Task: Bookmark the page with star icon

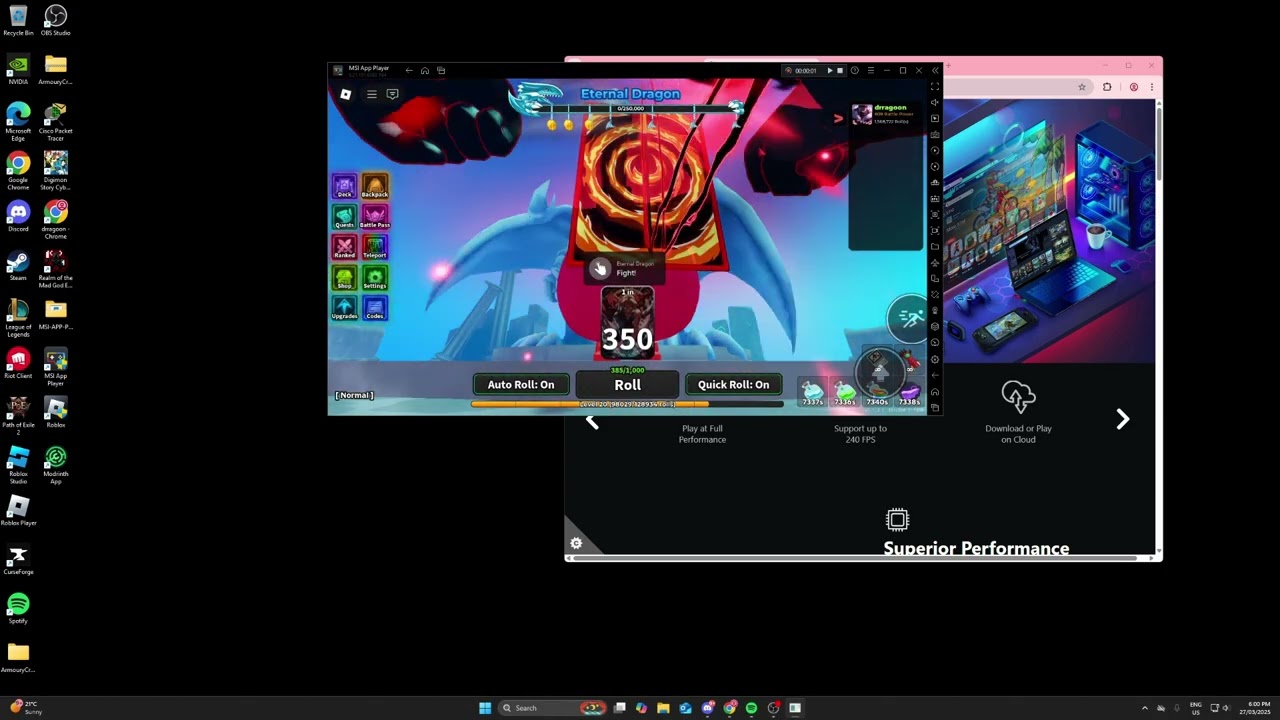Action: (x=1082, y=87)
